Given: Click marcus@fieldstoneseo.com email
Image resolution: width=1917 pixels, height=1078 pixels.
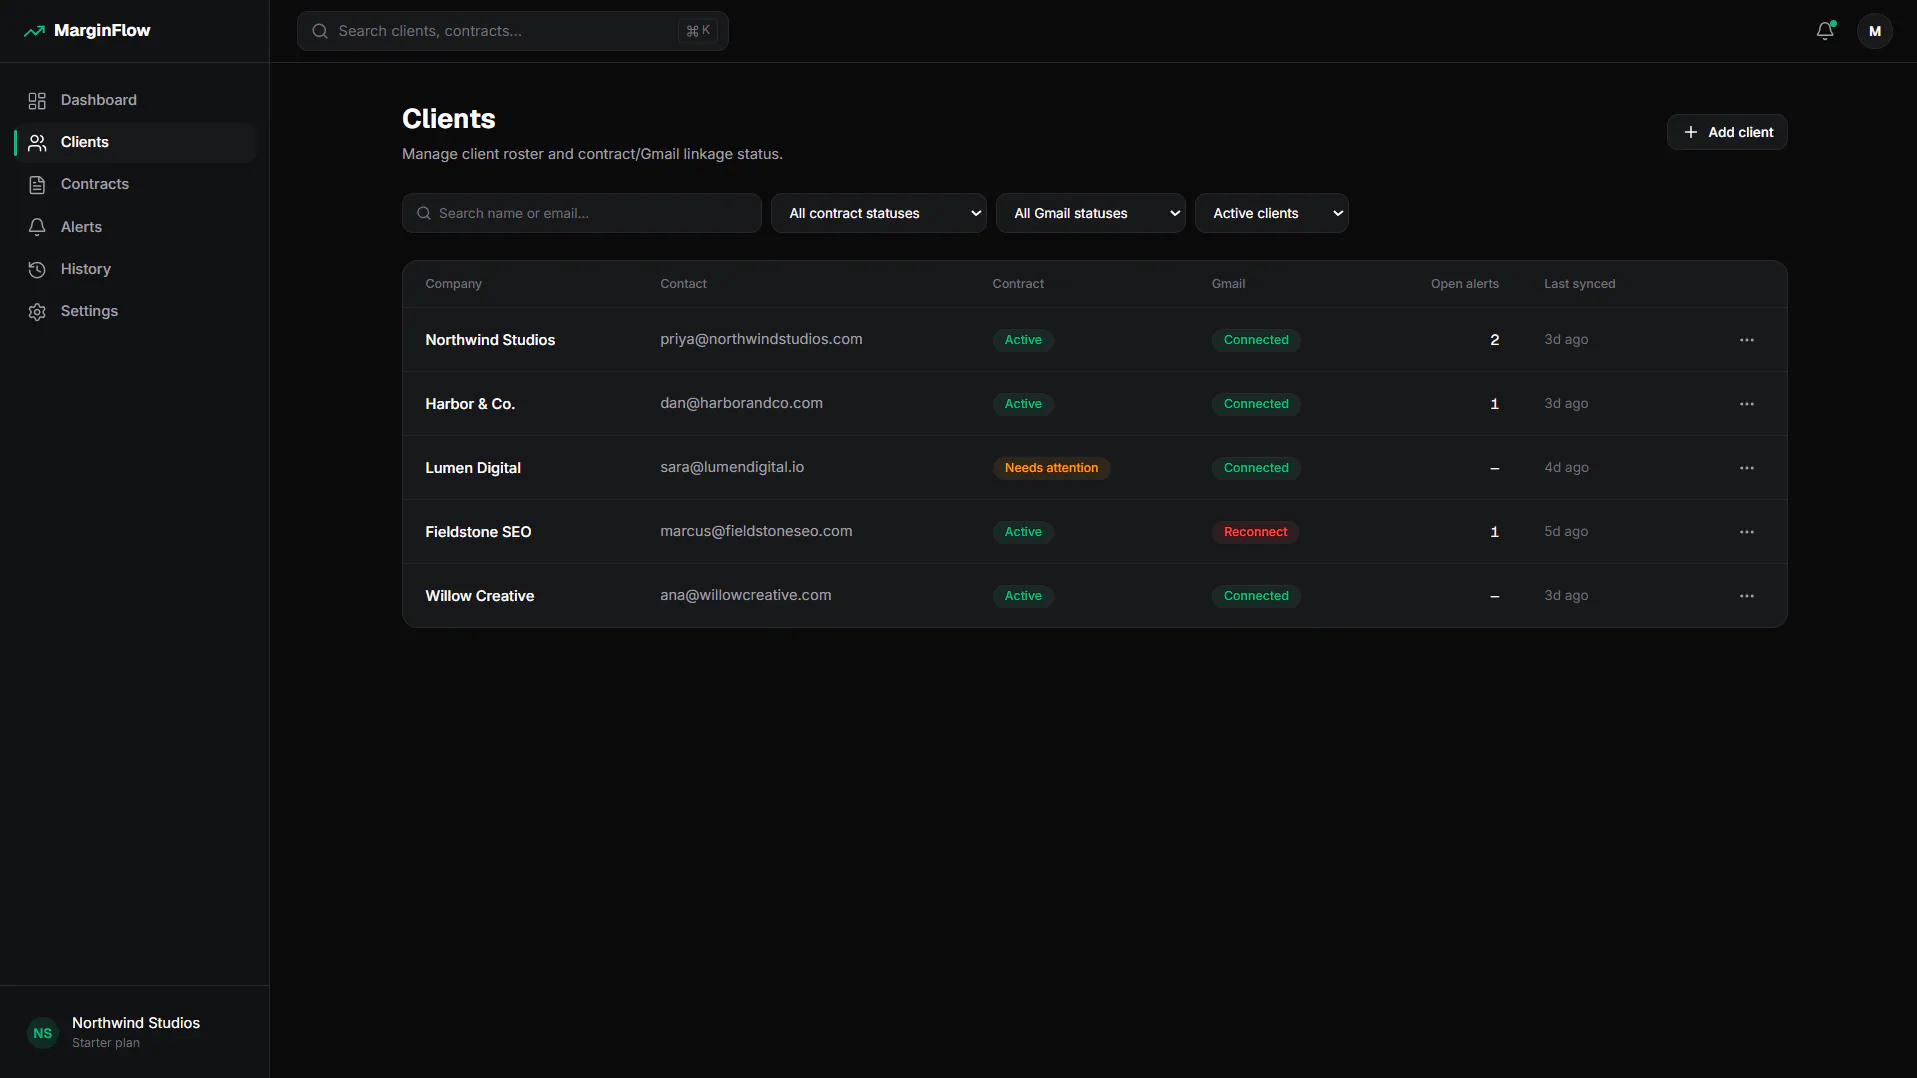Looking at the screenshot, I should 756,531.
